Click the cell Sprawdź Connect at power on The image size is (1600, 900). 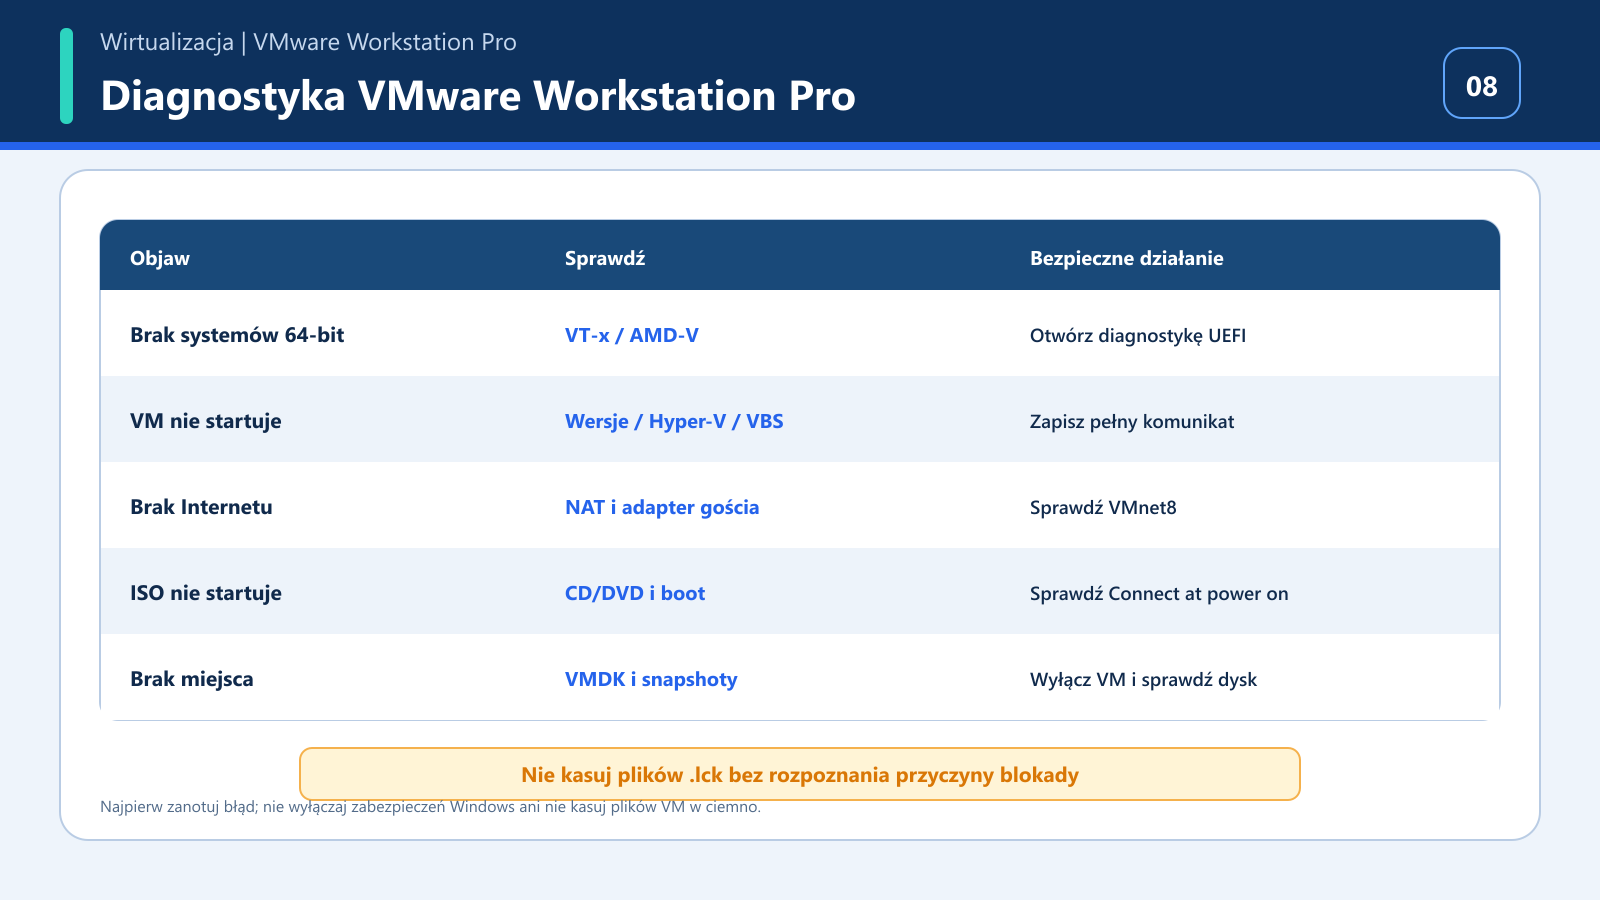[x=1159, y=594]
